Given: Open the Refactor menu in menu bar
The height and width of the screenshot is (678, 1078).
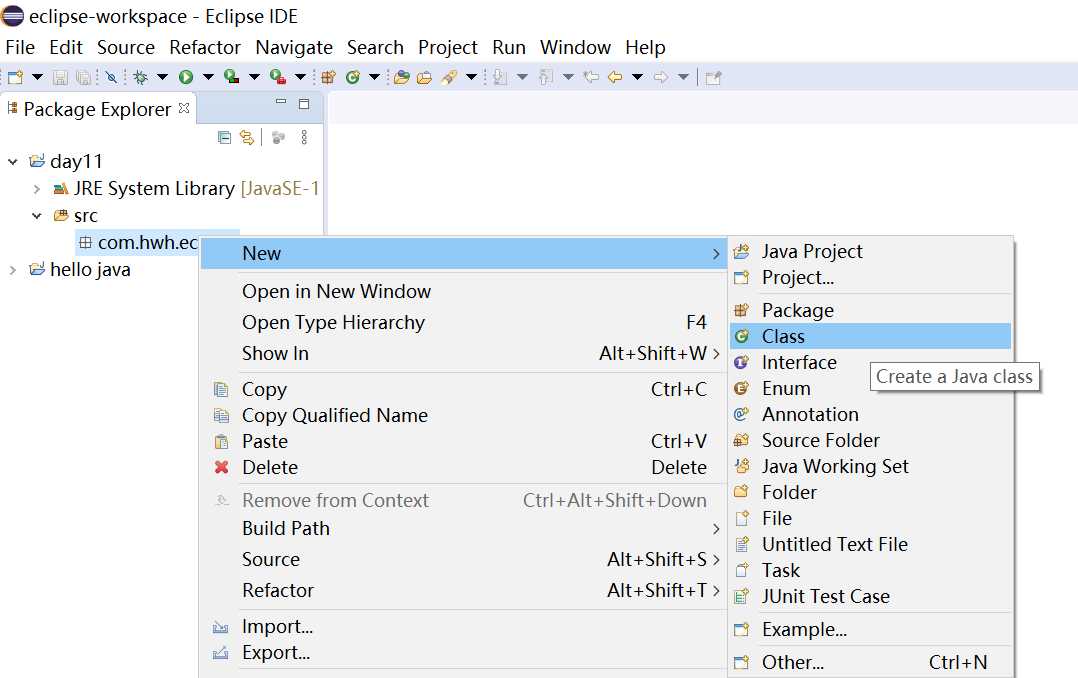Looking at the screenshot, I should (x=205, y=47).
